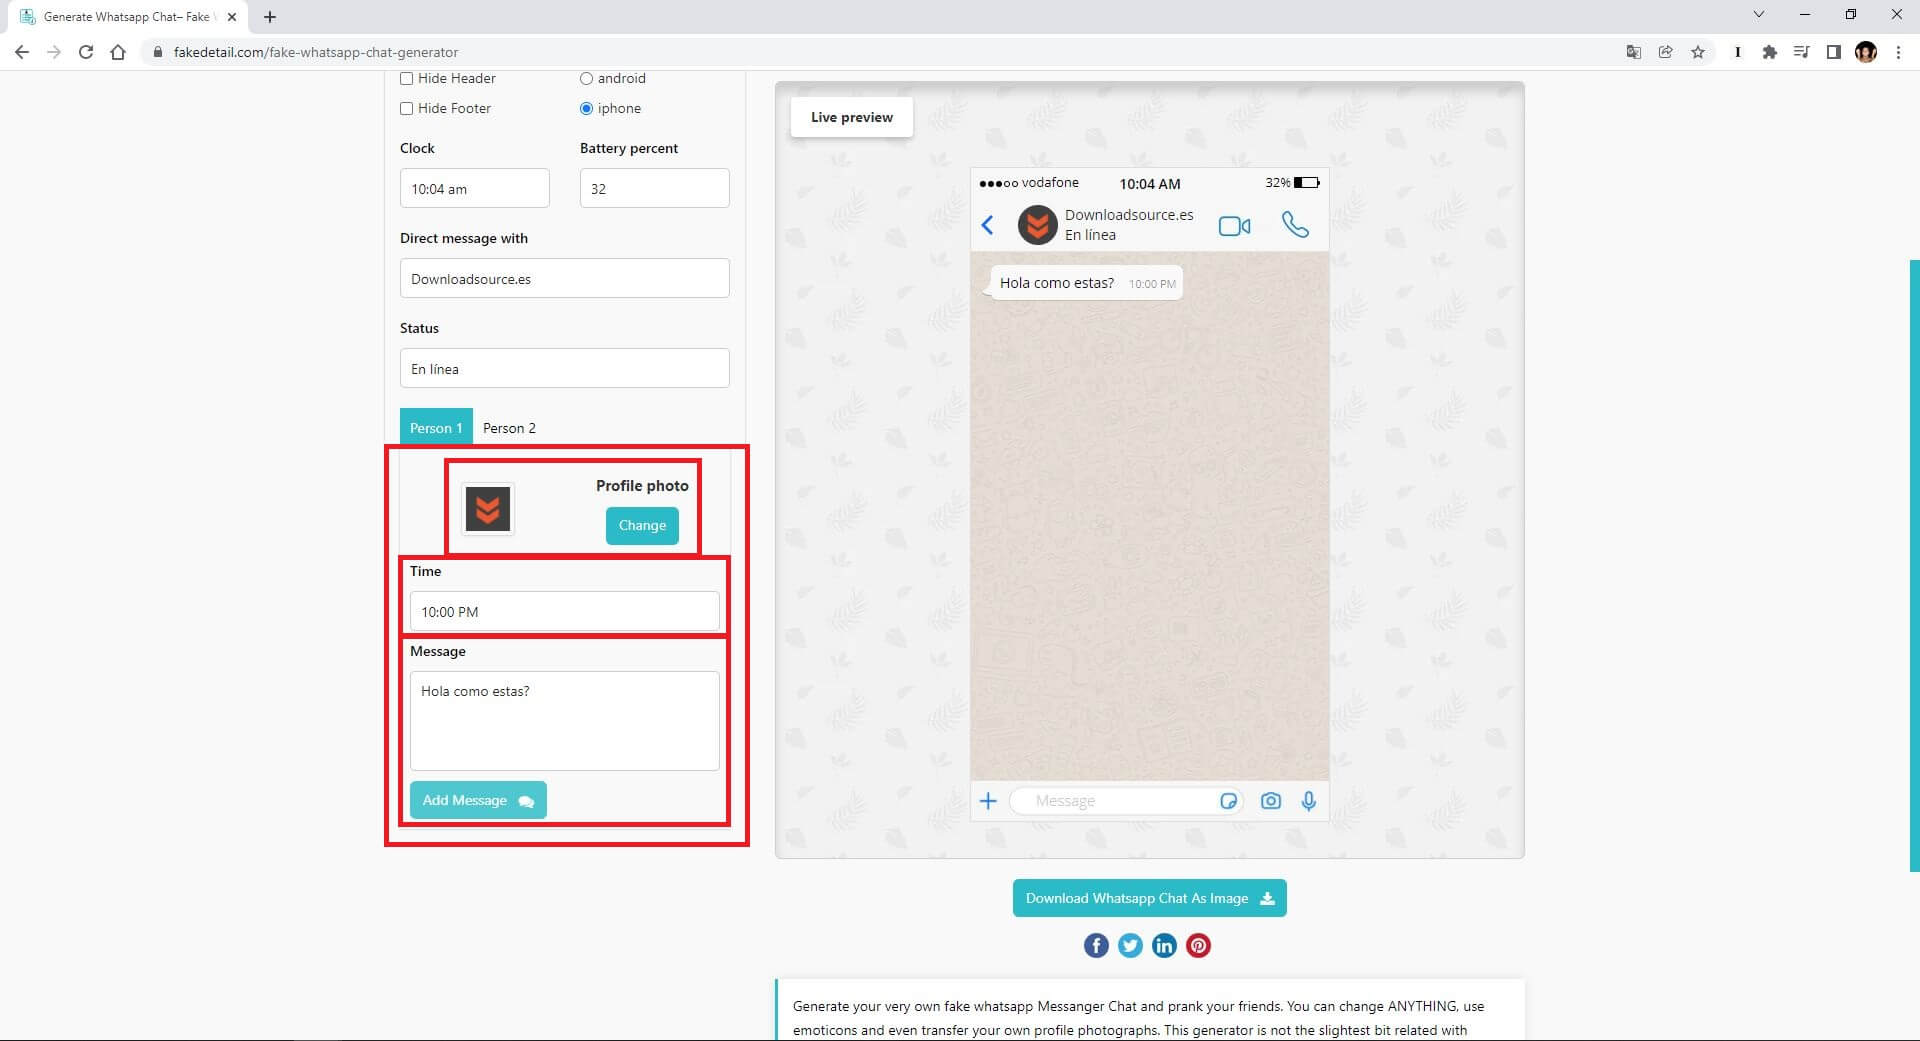Edit the Direct message with field
Image resolution: width=1920 pixels, height=1041 pixels.
[x=565, y=278]
